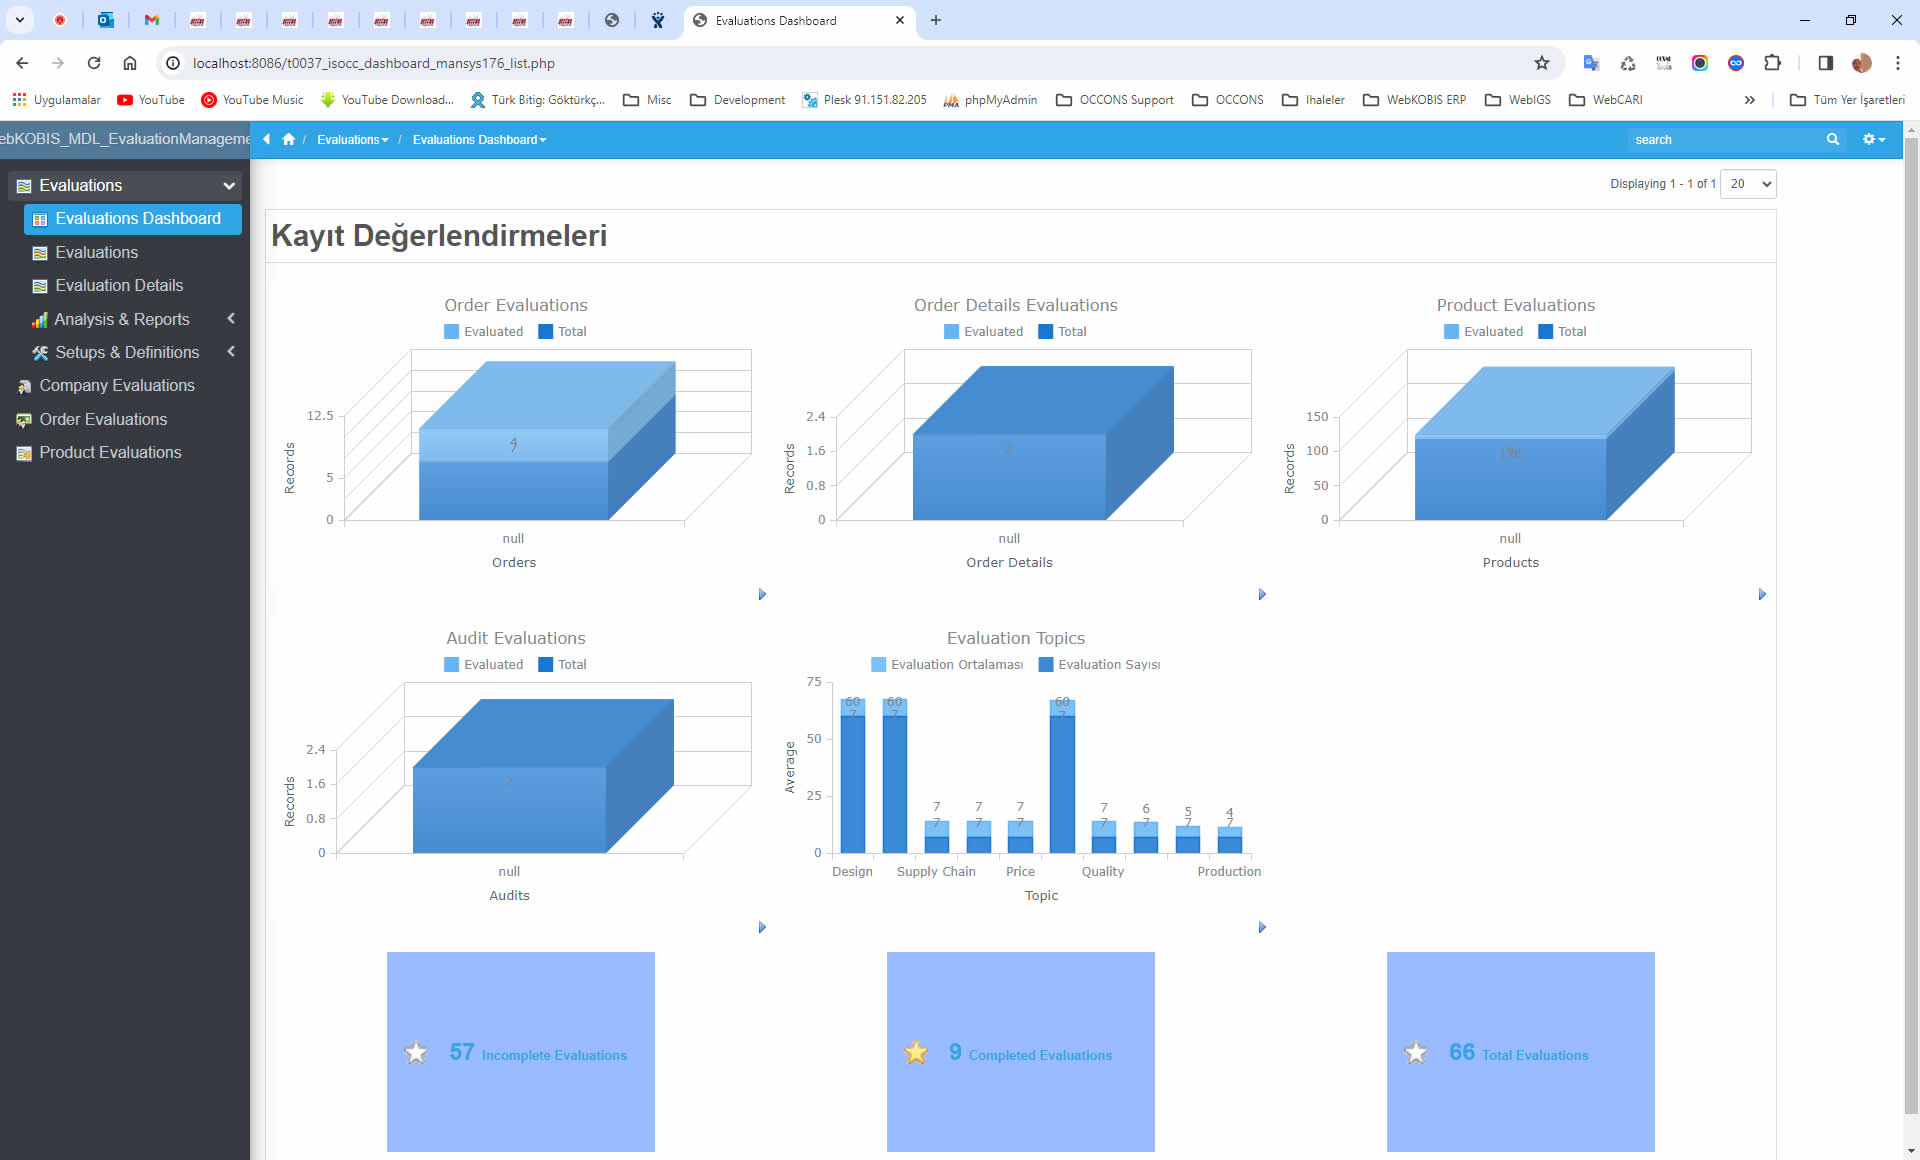This screenshot has height=1160, width=1920.
Task: Click the Company Evaluations sidebar icon
Action: (24, 386)
